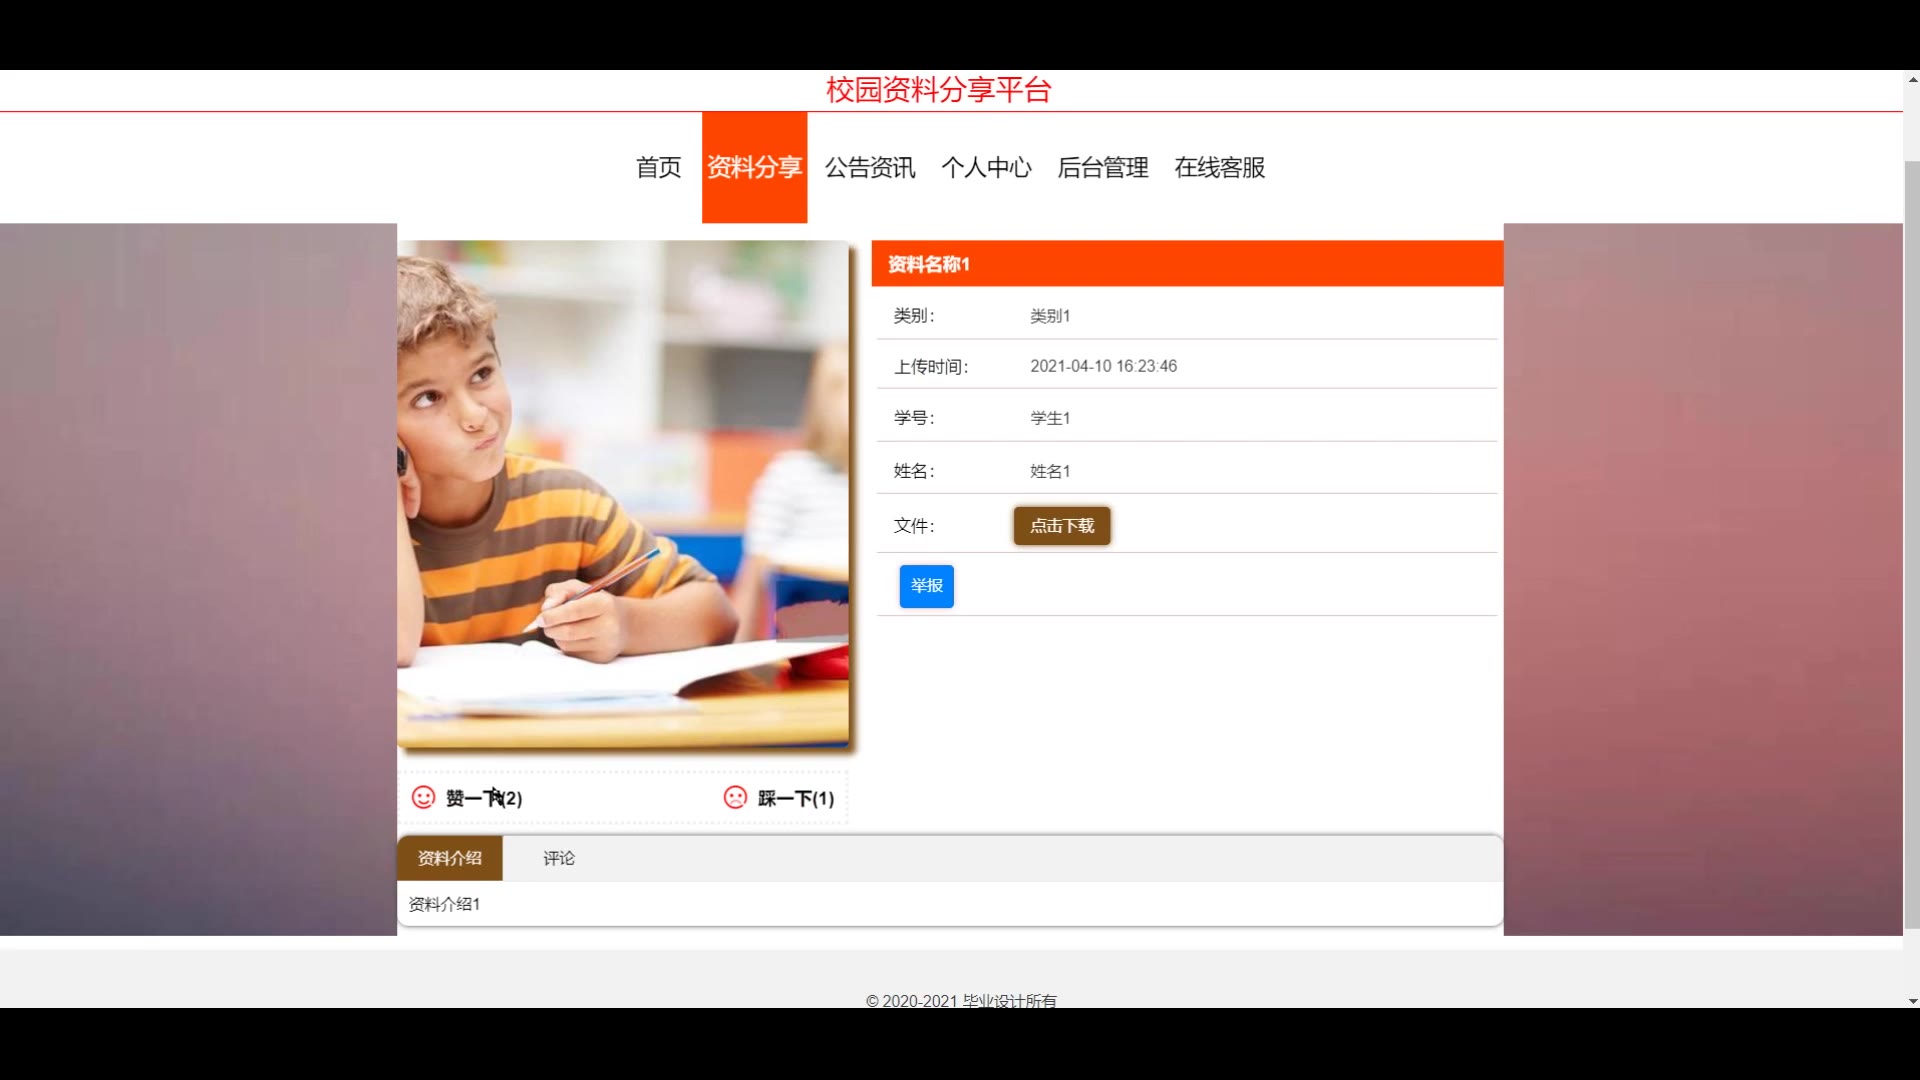Select the 资料分享 nav item
The height and width of the screenshot is (1080, 1920).
[755, 167]
